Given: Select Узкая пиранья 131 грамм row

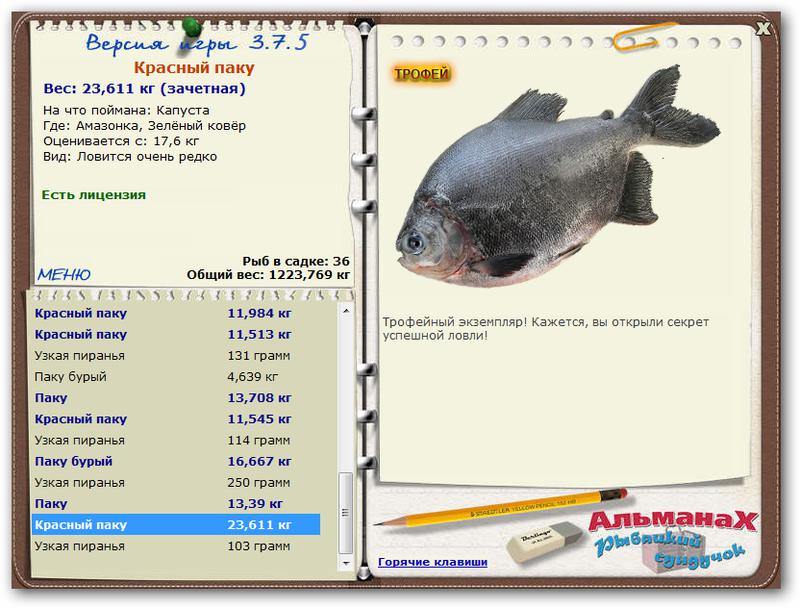Looking at the screenshot, I should (x=176, y=356).
